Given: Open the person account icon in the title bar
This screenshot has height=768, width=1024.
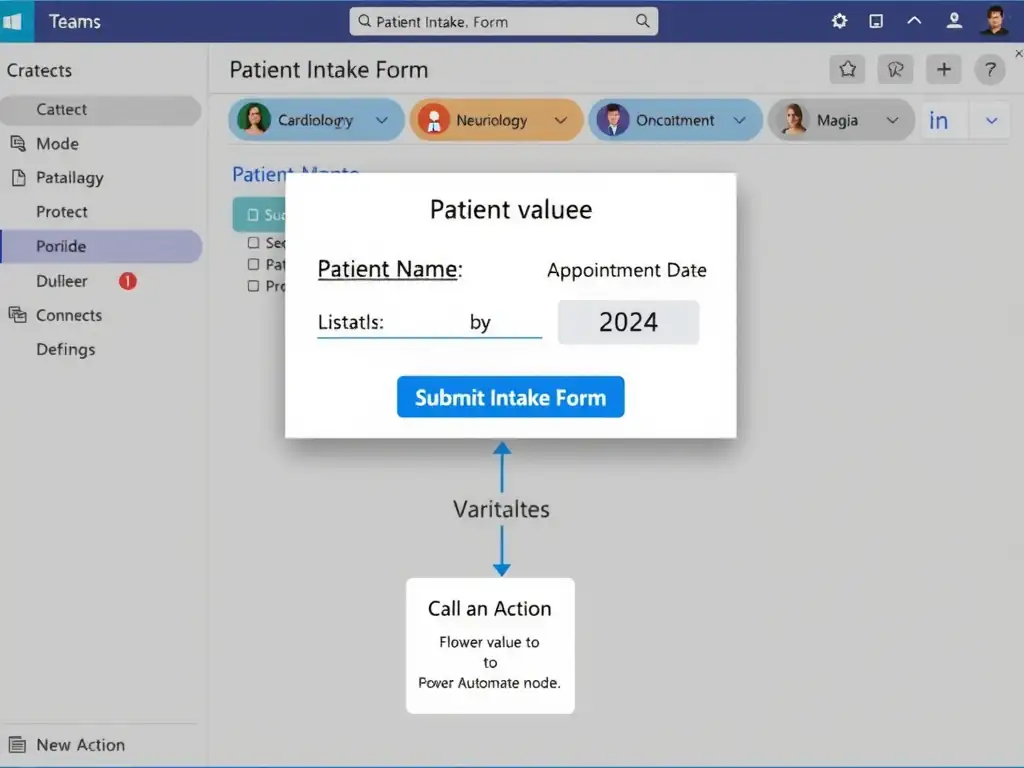Looking at the screenshot, I should pos(954,21).
